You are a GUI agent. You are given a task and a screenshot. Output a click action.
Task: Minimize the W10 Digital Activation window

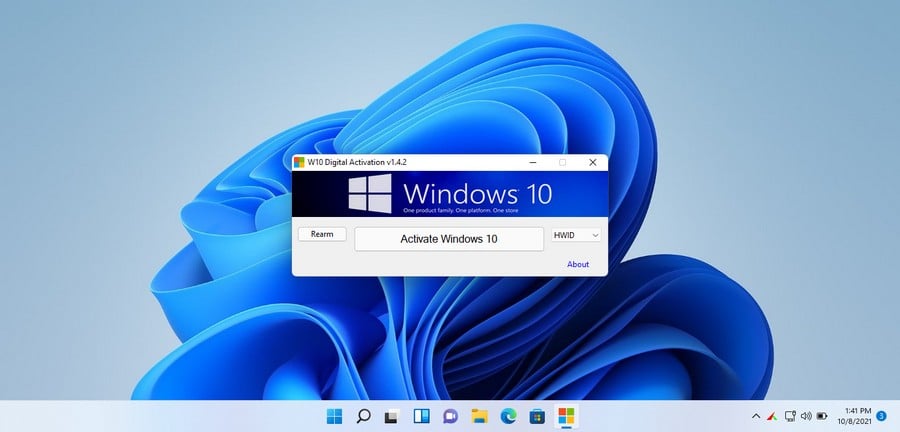(533, 162)
